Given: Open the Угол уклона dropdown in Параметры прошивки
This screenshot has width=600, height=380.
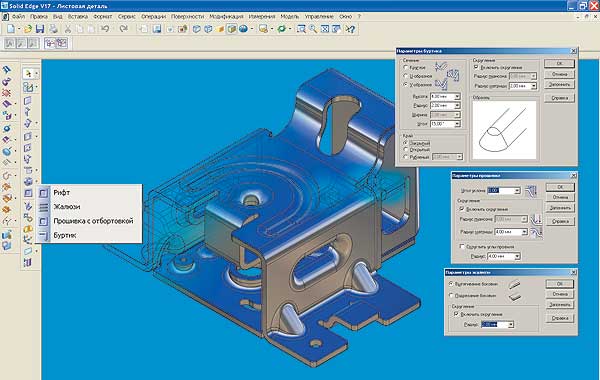Looking at the screenshot, I should point(517,191).
